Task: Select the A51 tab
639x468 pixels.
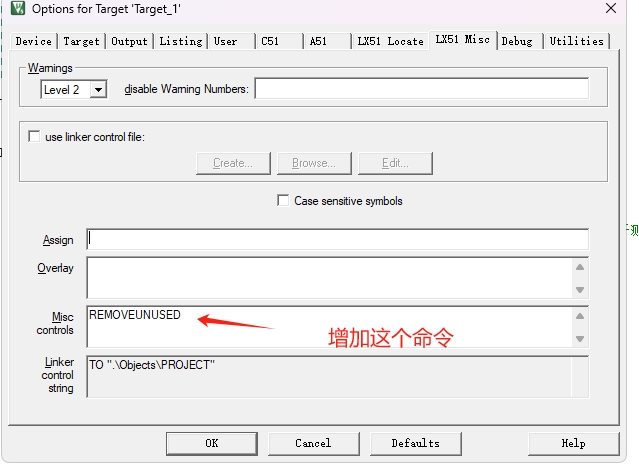Action: pyautogui.click(x=327, y=41)
